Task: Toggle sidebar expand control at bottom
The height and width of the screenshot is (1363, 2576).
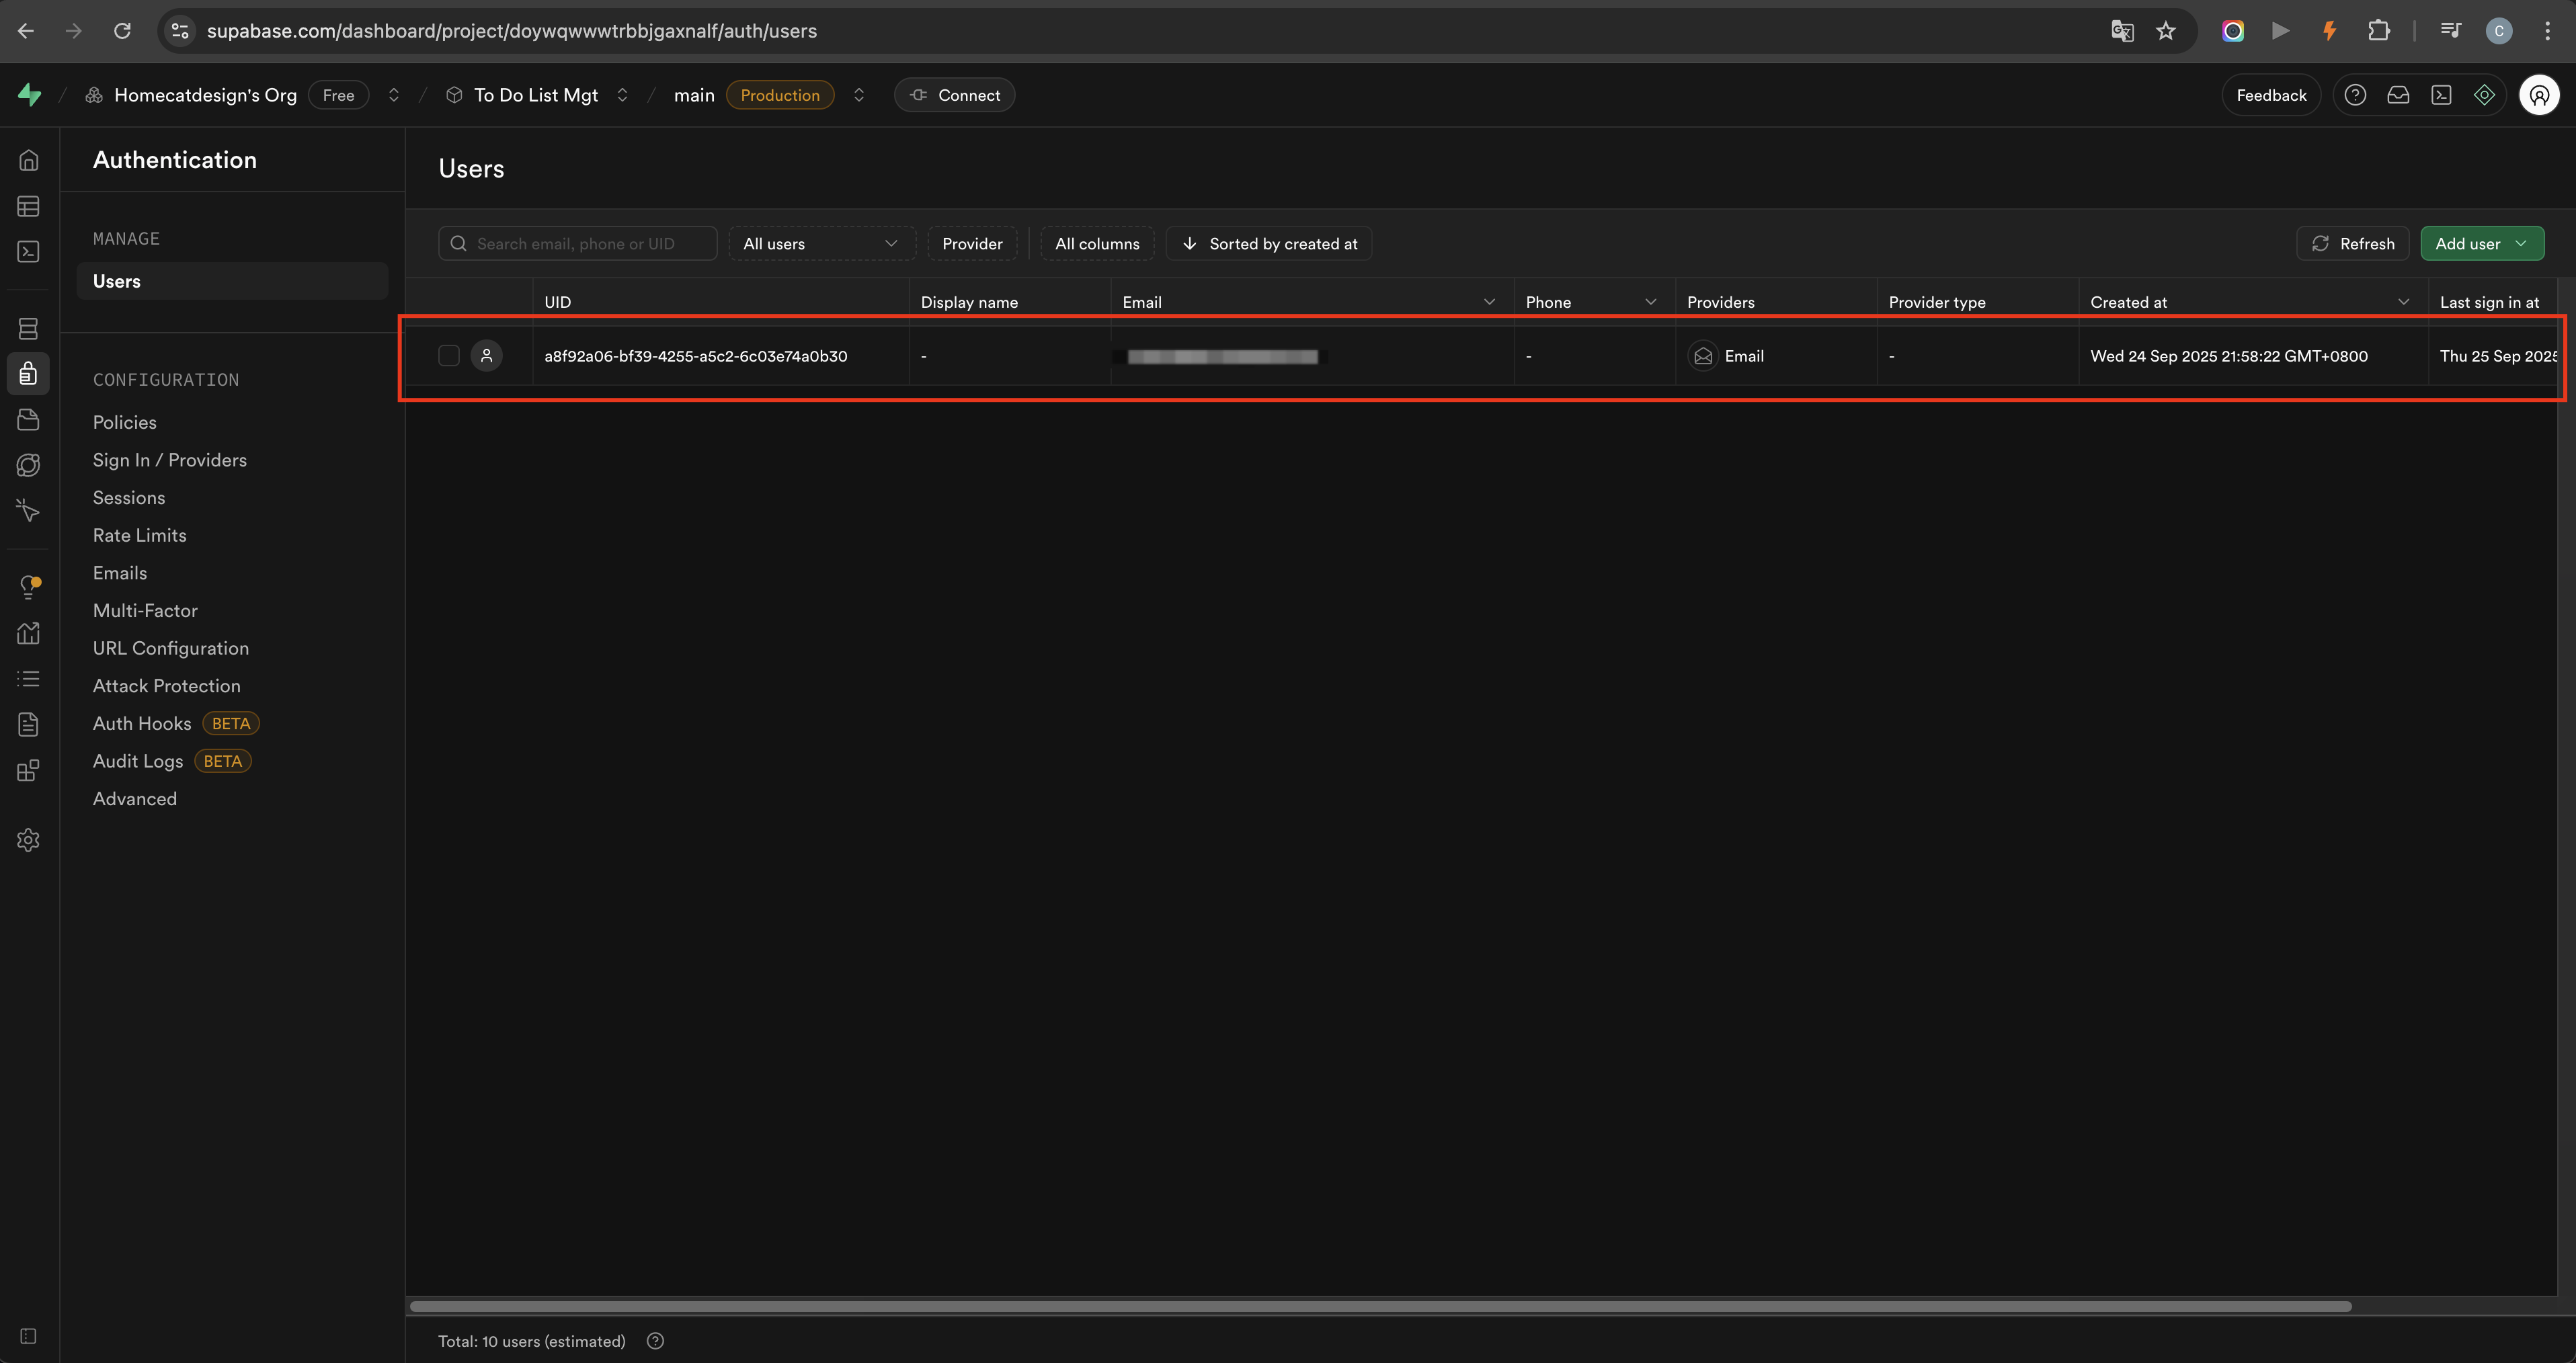Action: coord(29,1336)
